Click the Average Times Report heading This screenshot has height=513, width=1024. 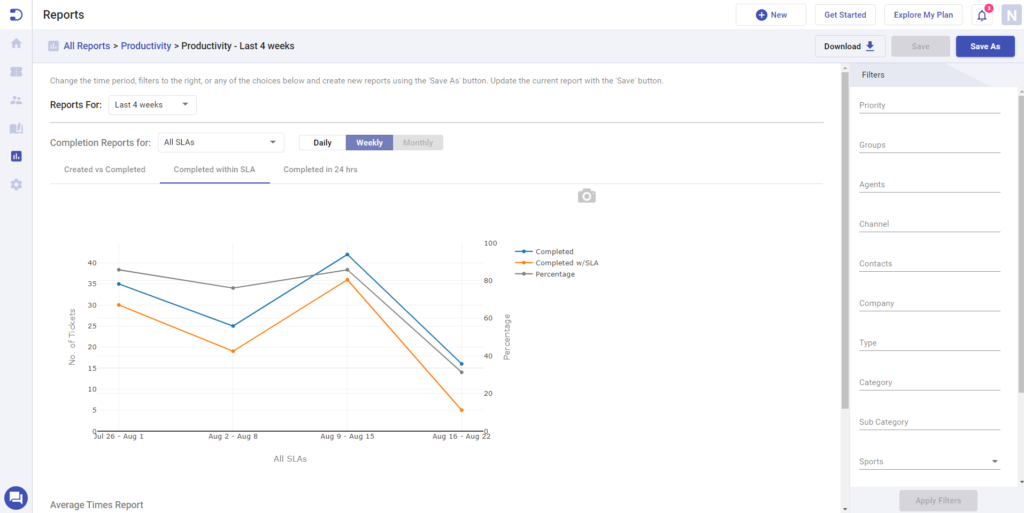tap(97, 505)
